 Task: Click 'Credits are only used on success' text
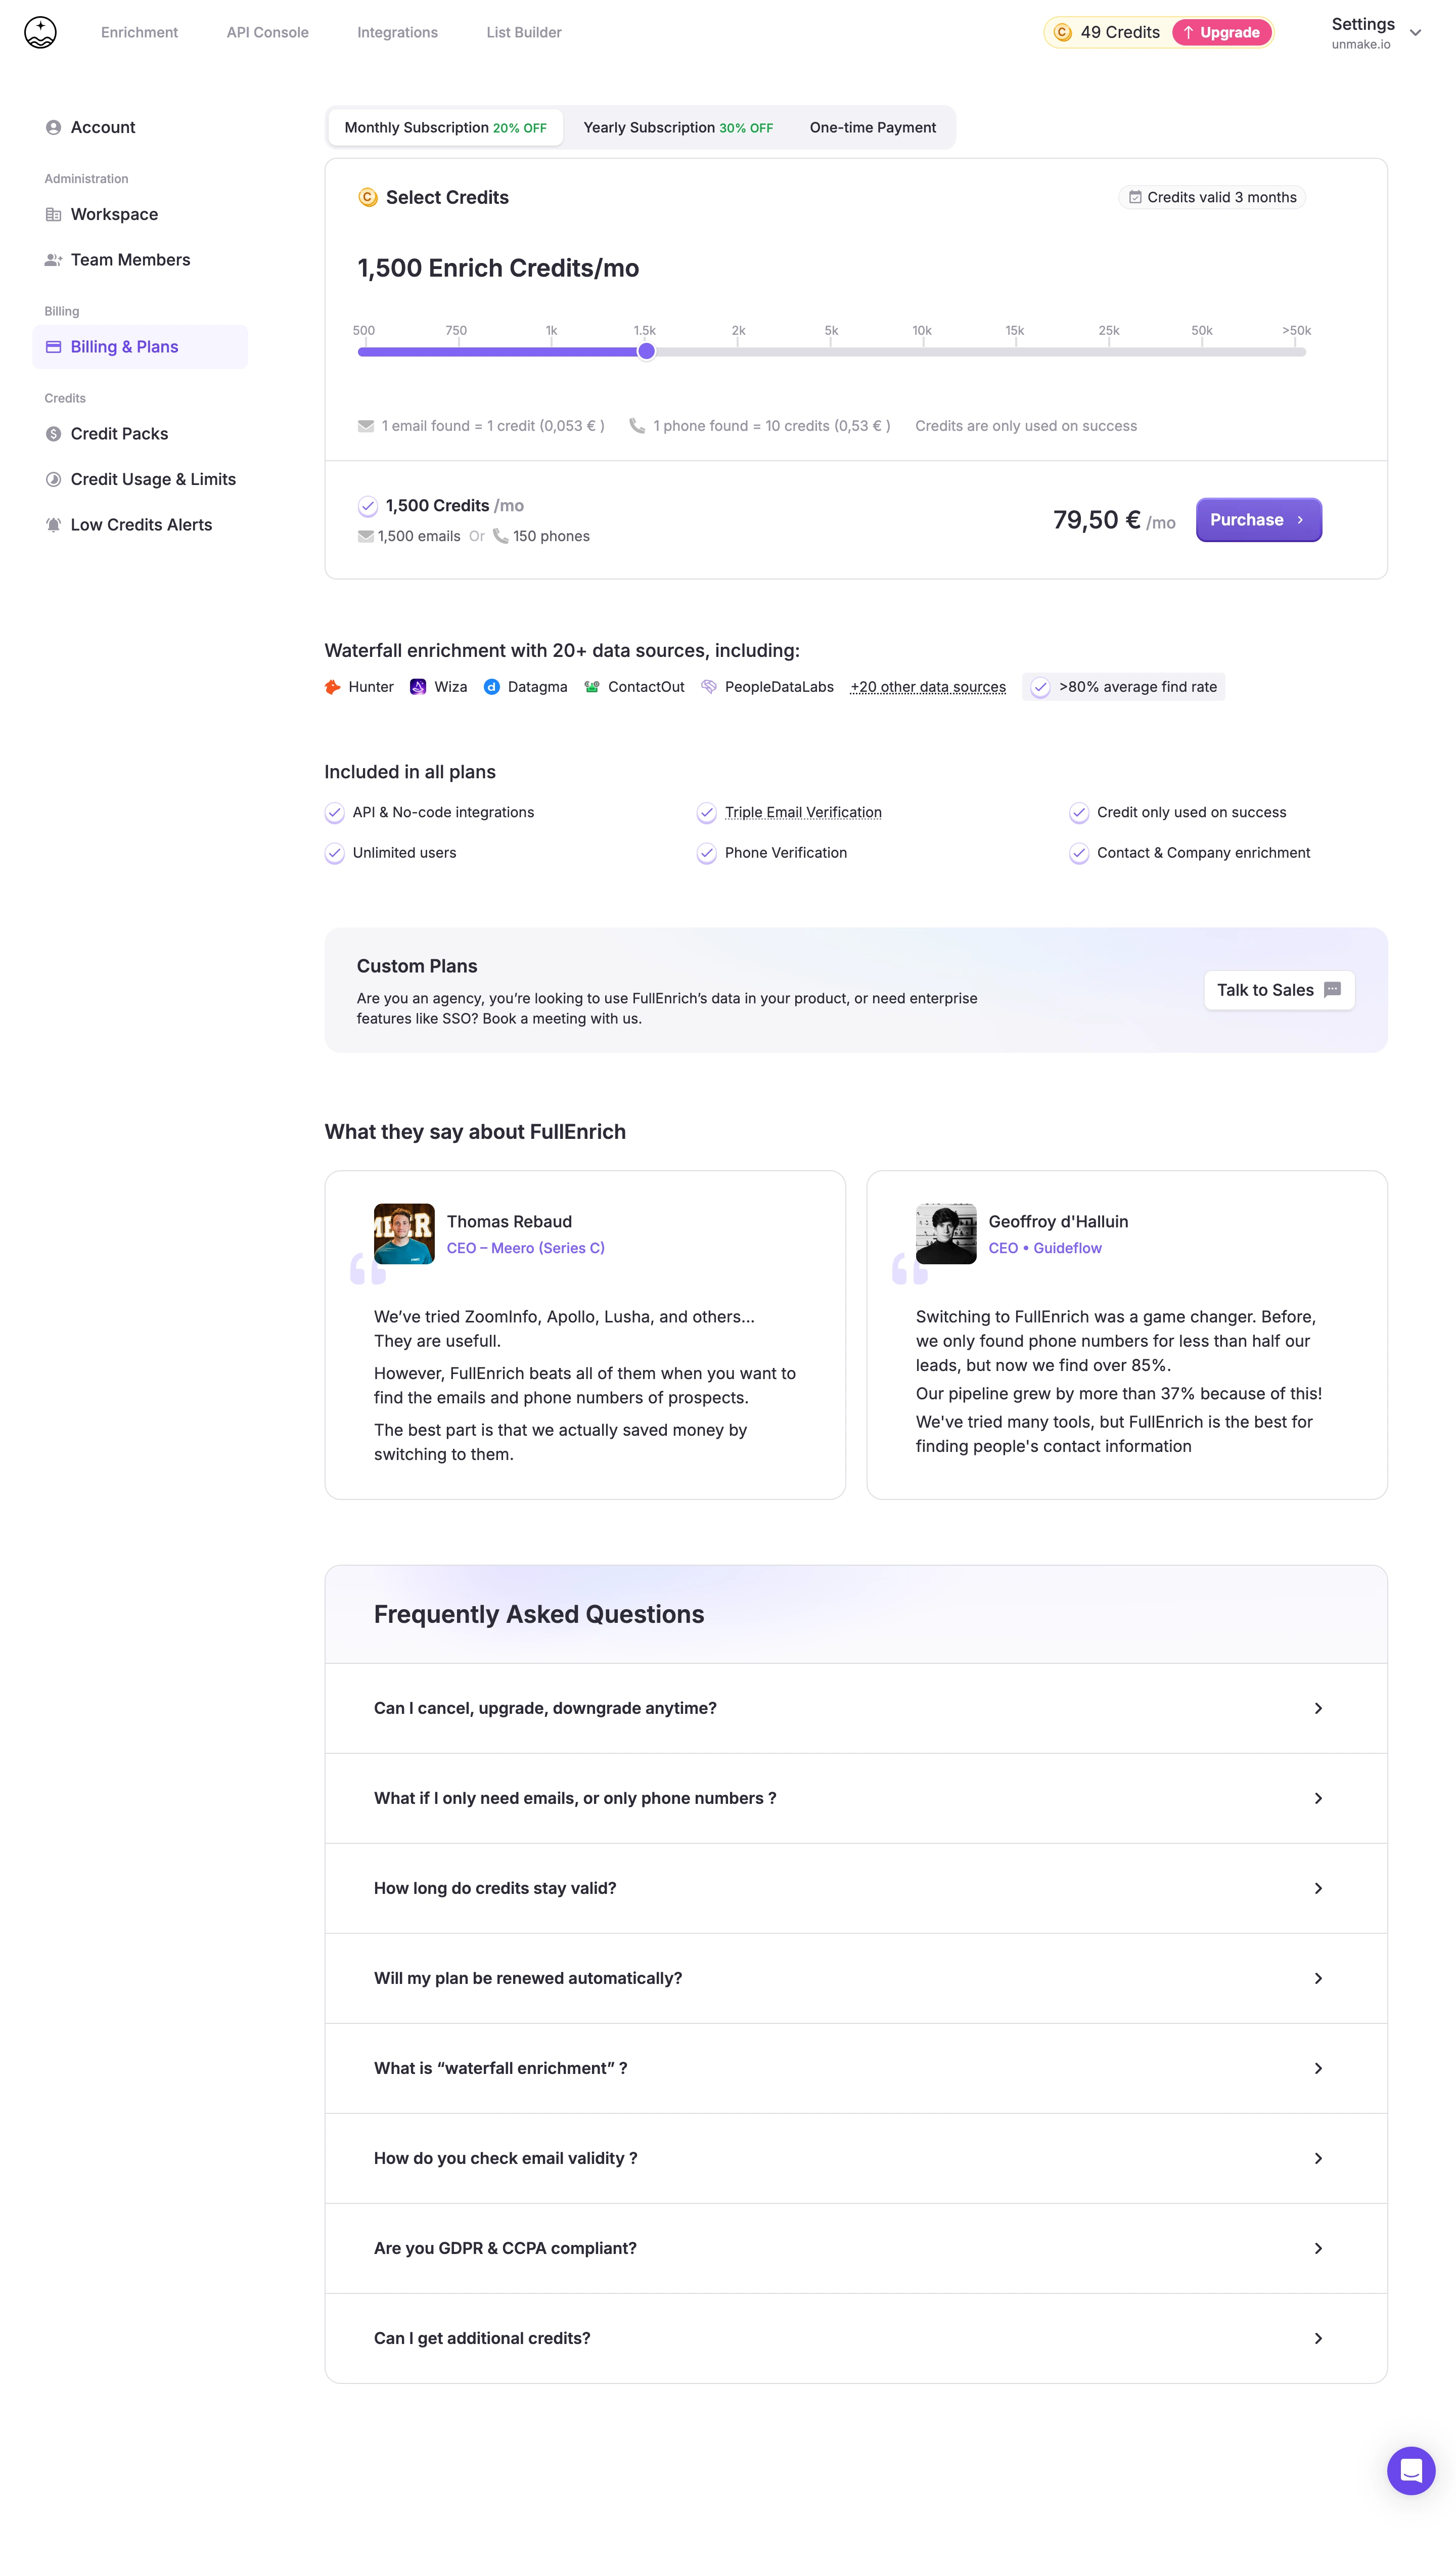(x=1026, y=426)
